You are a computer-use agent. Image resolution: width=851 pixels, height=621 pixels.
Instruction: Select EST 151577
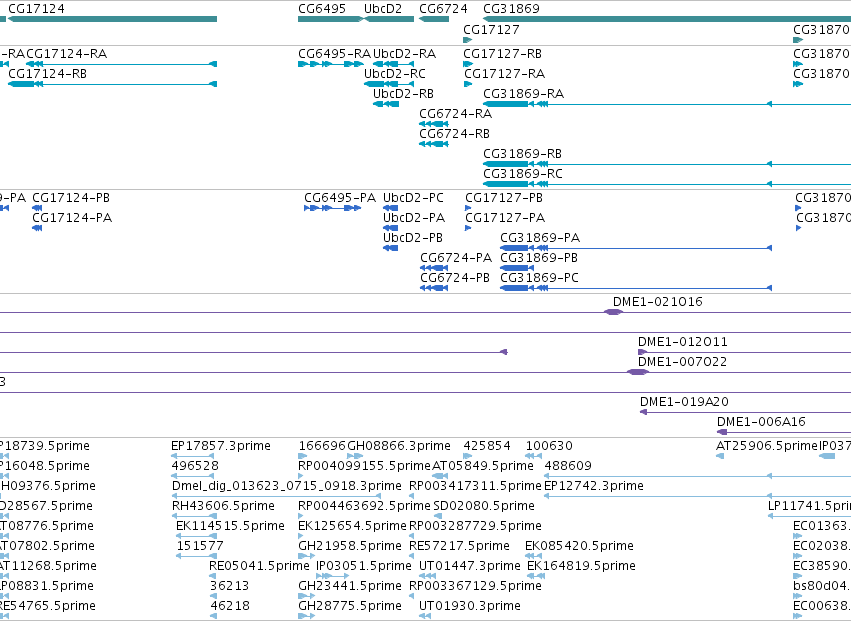click(x=200, y=547)
